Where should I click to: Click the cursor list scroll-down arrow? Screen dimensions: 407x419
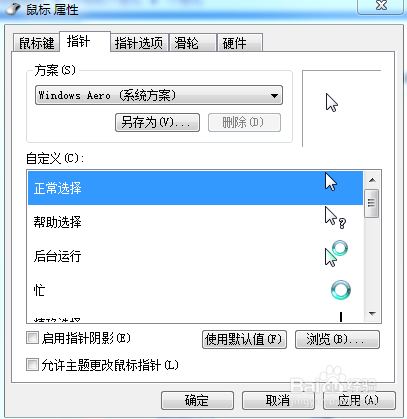coord(372,314)
